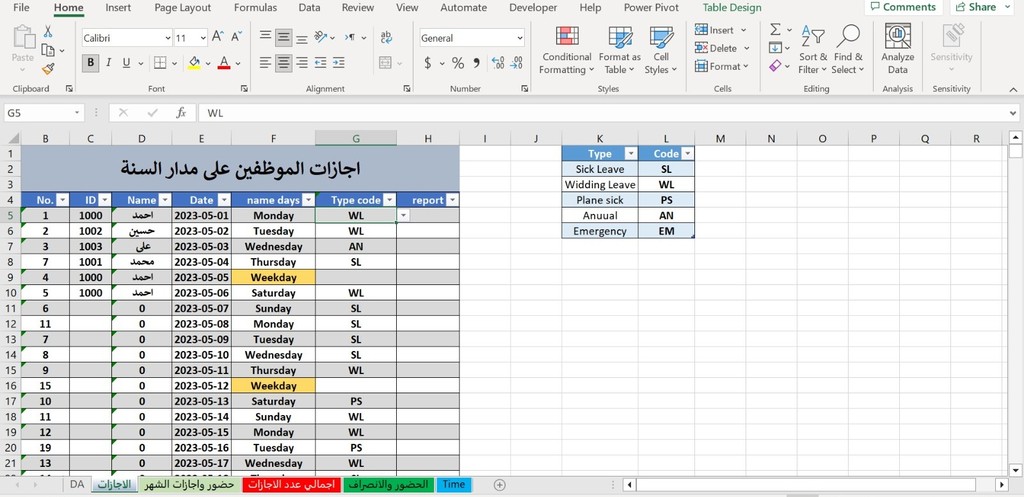Click Analyze Data button
Screen dimensions: 1024x497
(897, 50)
